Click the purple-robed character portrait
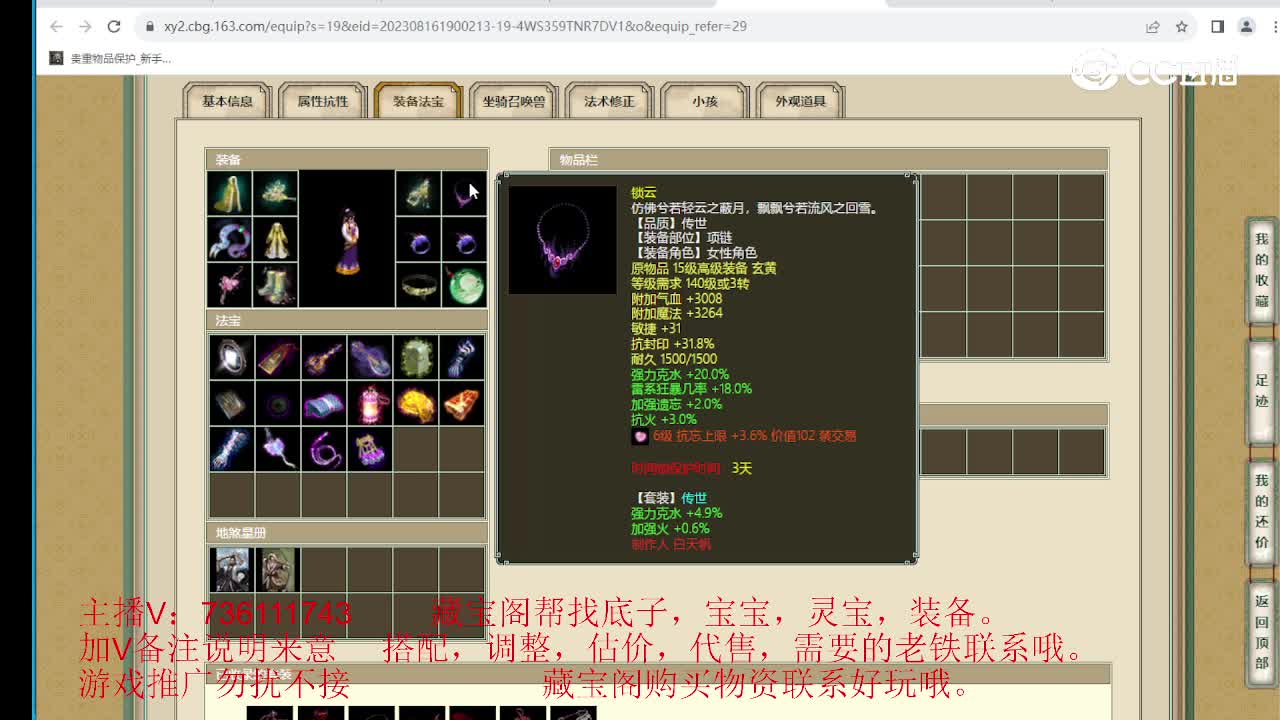The width and height of the screenshot is (1280, 720). [x=347, y=239]
